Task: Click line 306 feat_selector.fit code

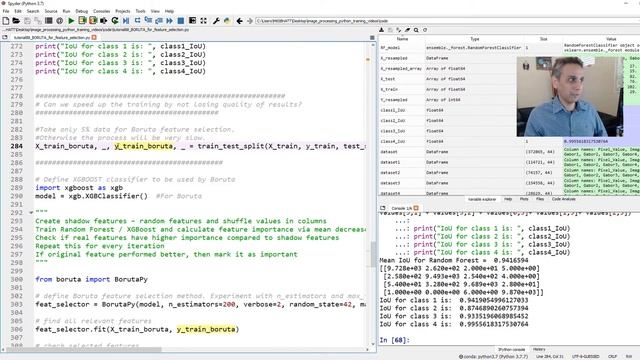Action: pyautogui.click(x=137, y=329)
